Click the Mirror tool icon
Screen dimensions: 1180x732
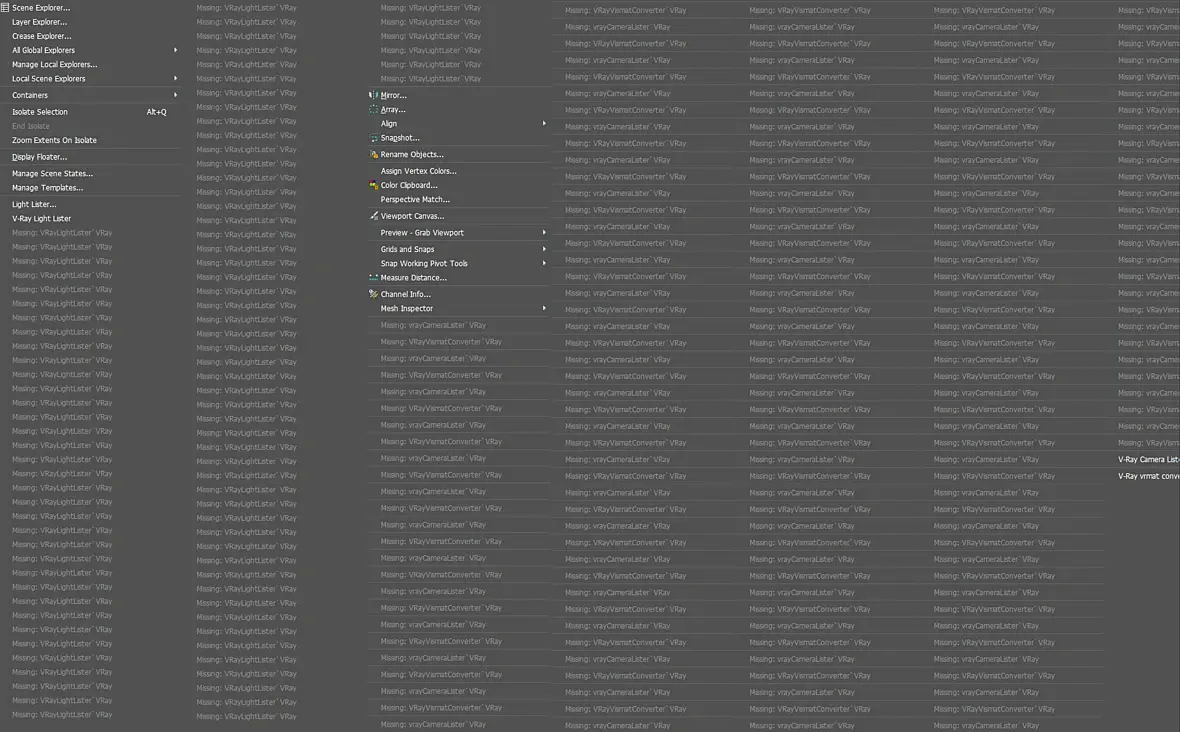point(373,95)
